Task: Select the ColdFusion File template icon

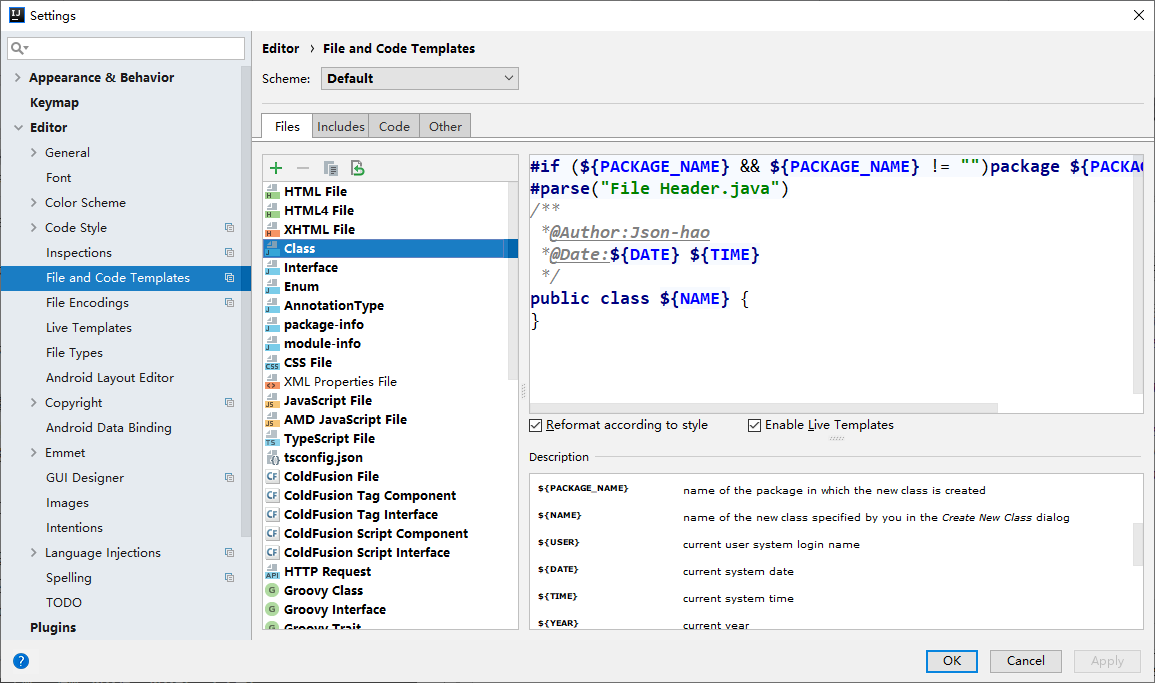Action: point(273,477)
